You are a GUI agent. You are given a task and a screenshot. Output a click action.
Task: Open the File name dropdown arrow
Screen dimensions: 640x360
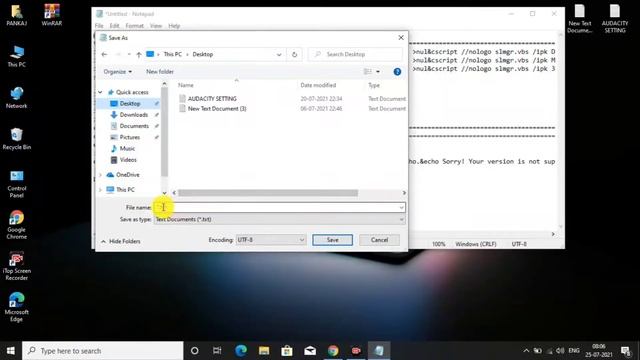[401, 208]
